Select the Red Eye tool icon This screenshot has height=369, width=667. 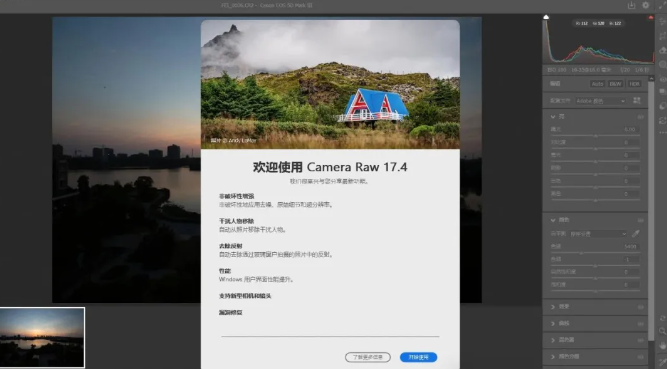point(662,78)
